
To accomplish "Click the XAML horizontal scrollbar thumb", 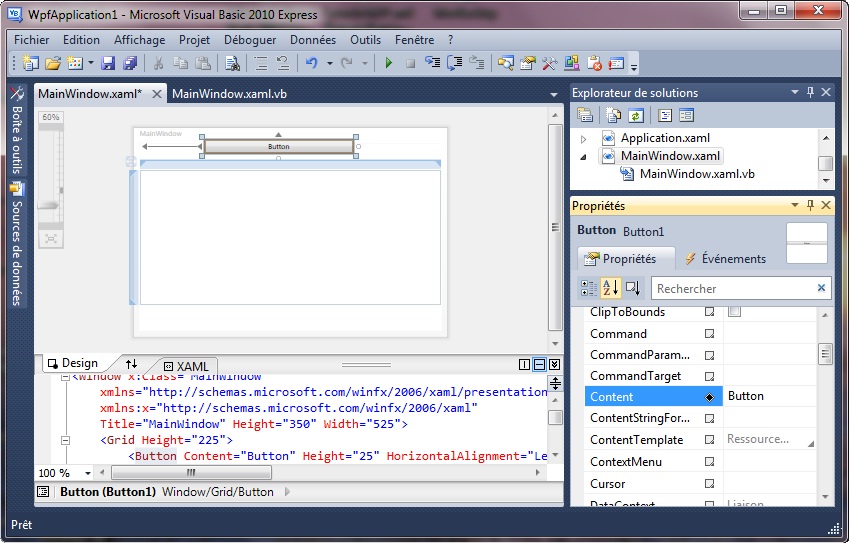I will [x=191, y=473].
